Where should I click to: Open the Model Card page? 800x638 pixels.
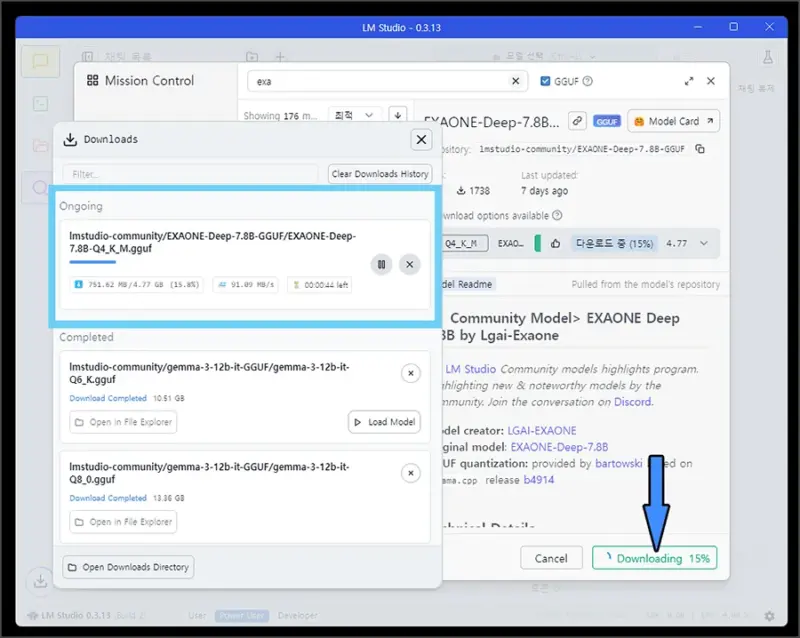(x=673, y=121)
